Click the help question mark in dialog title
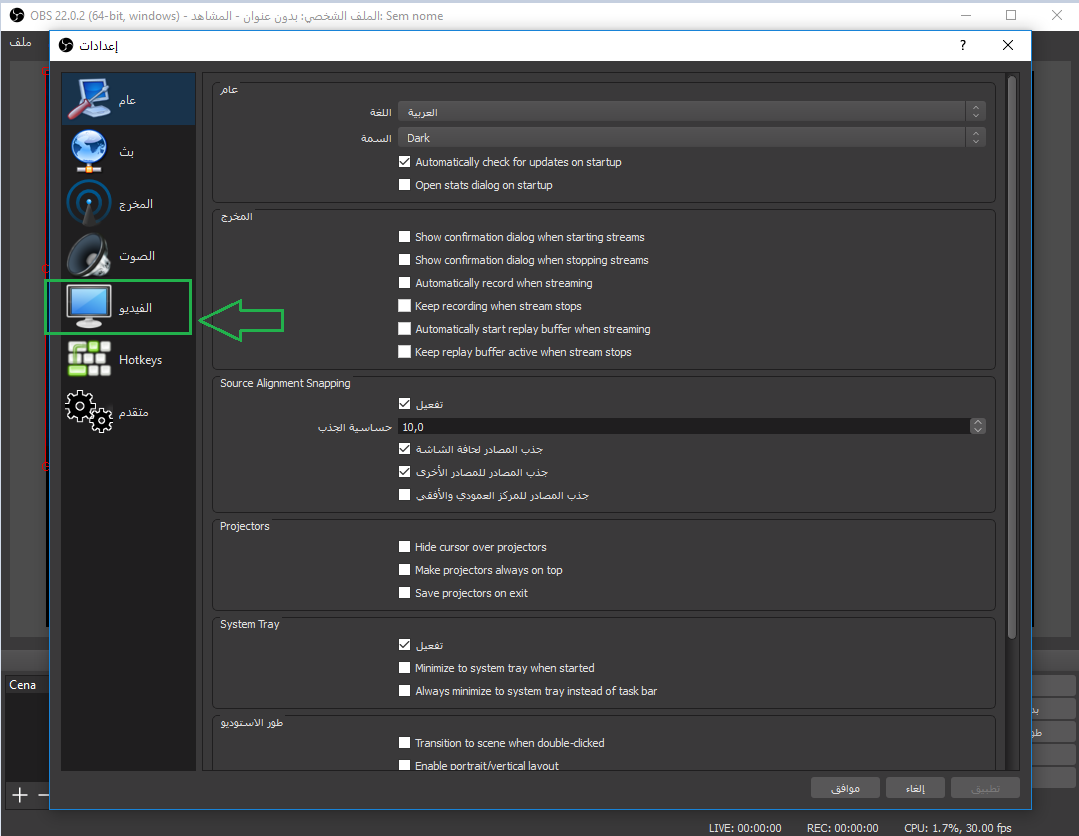Viewport: 1079px width, 836px height. point(963,45)
